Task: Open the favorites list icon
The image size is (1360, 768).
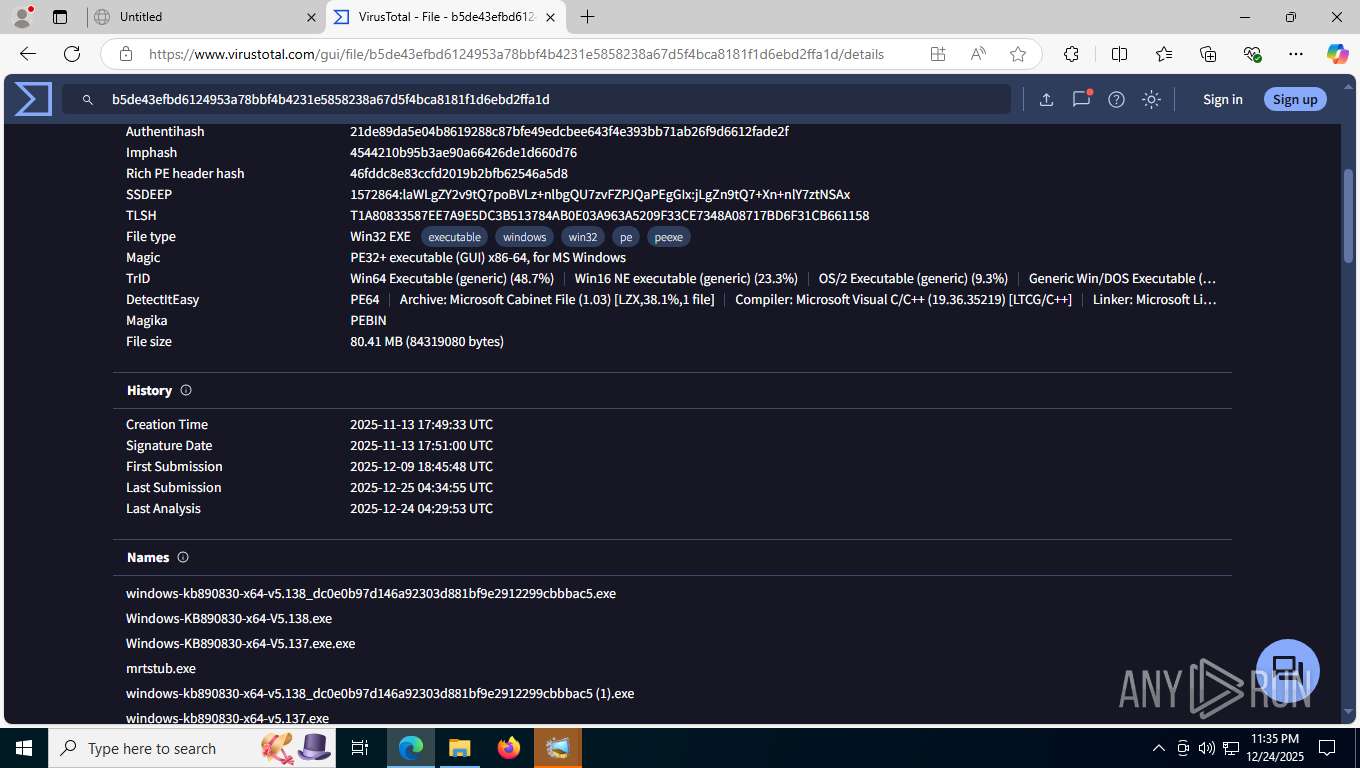Action: coord(1164,54)
